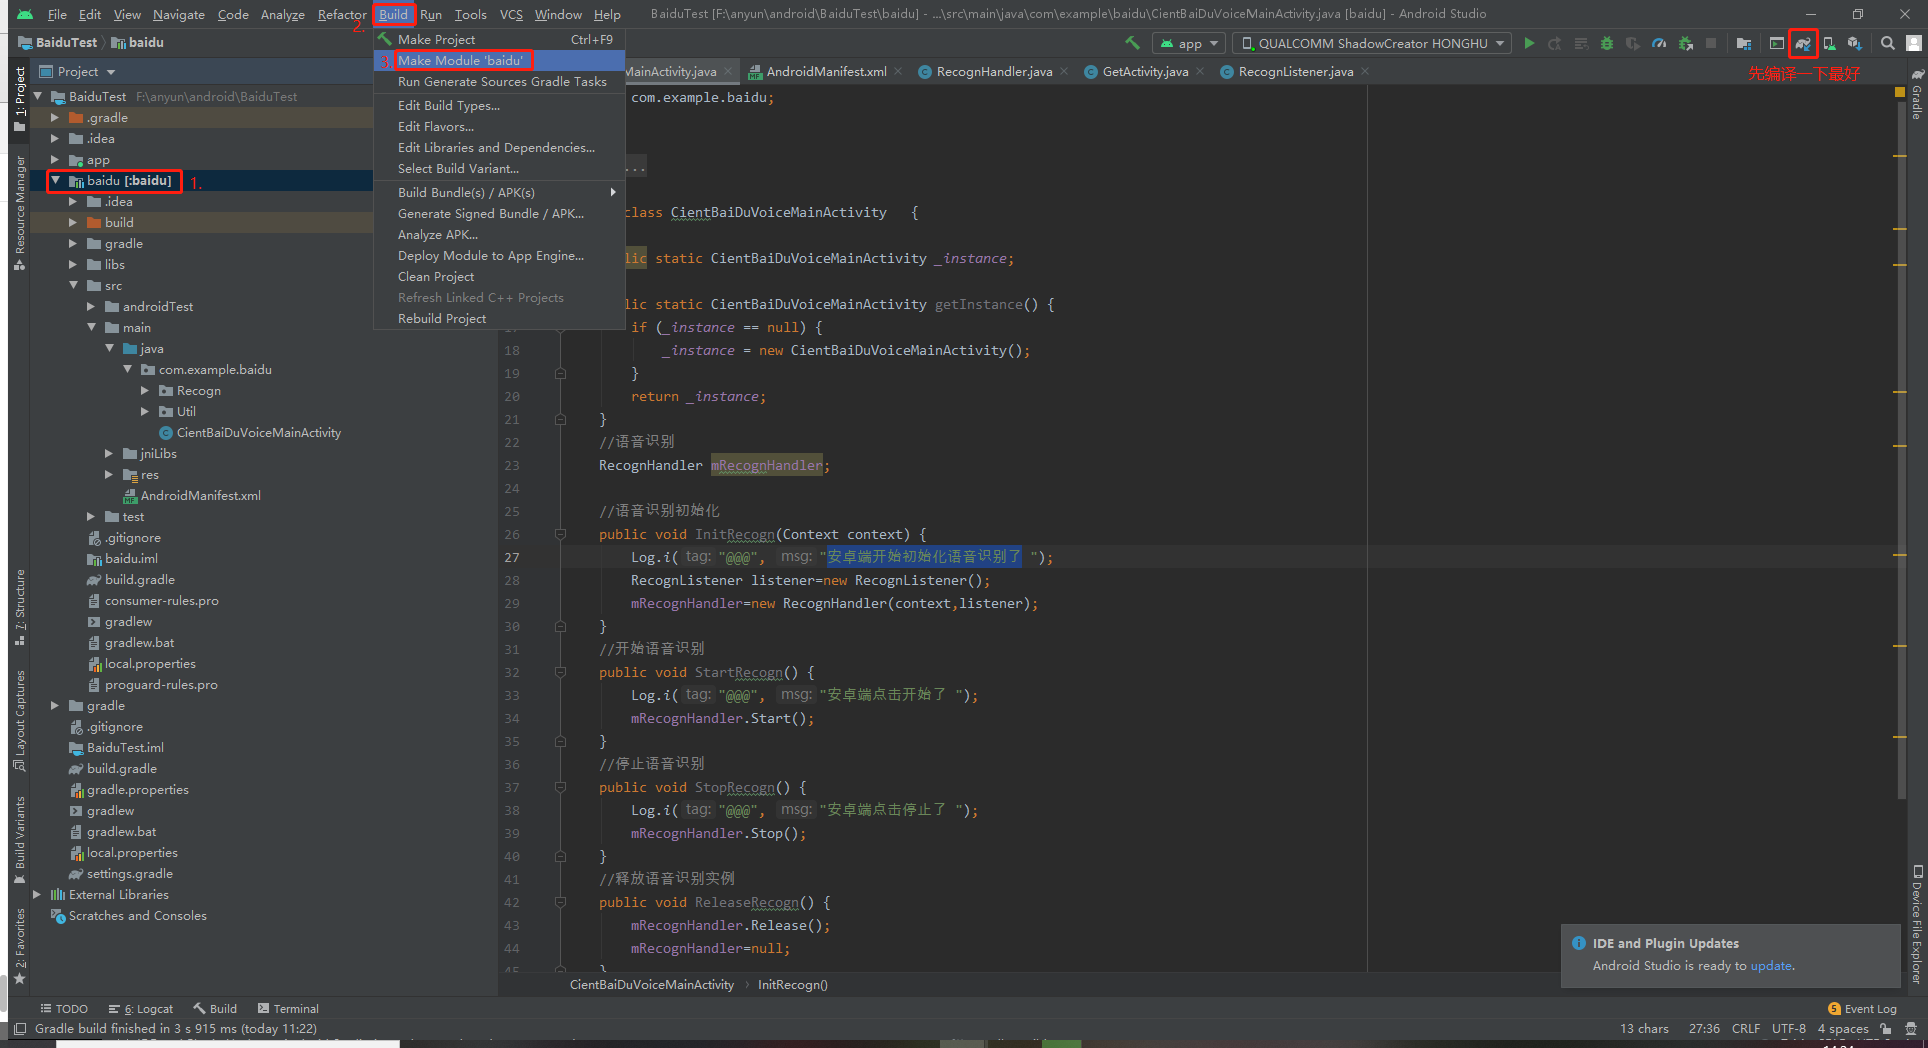Open the VCS menu
The image size is (1928, 1048).
pyautogui.click(x=511, y=14)
